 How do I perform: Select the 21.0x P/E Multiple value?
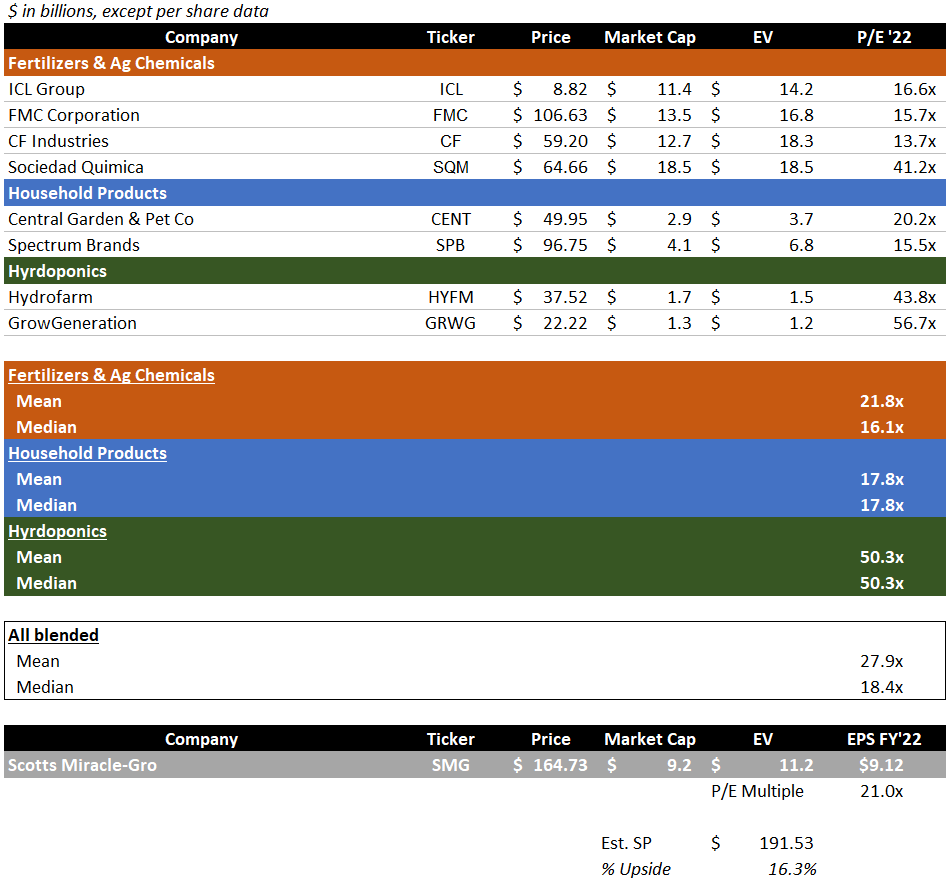point(881,791)
